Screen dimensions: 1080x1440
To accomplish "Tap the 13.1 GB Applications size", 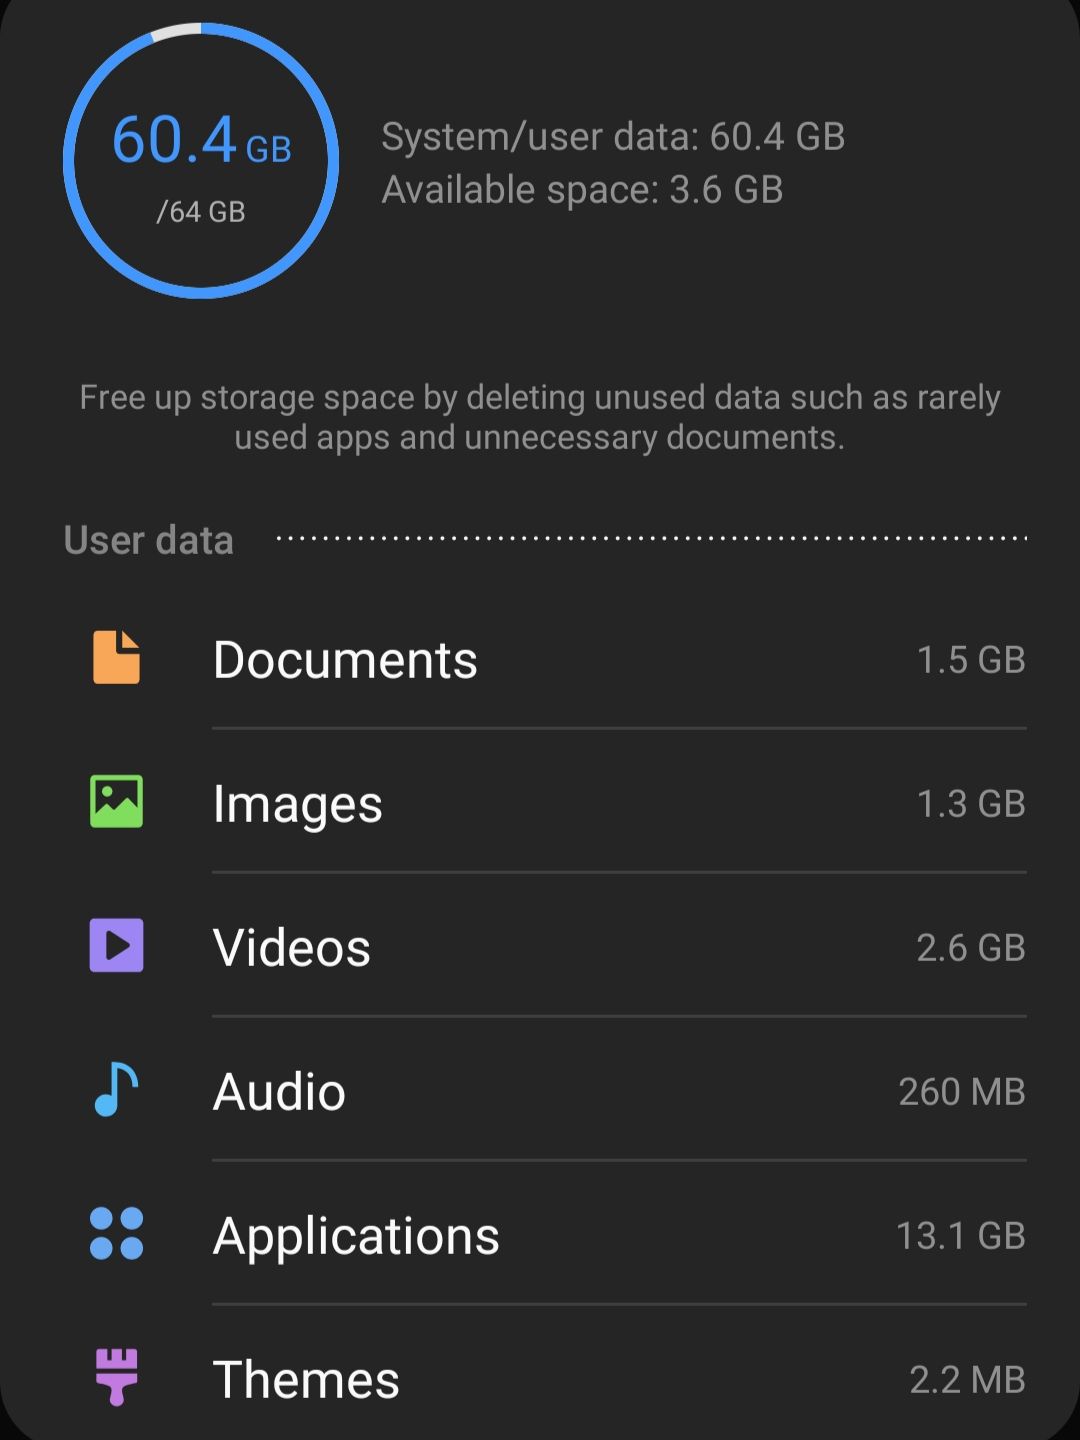I will (960, 1236).
